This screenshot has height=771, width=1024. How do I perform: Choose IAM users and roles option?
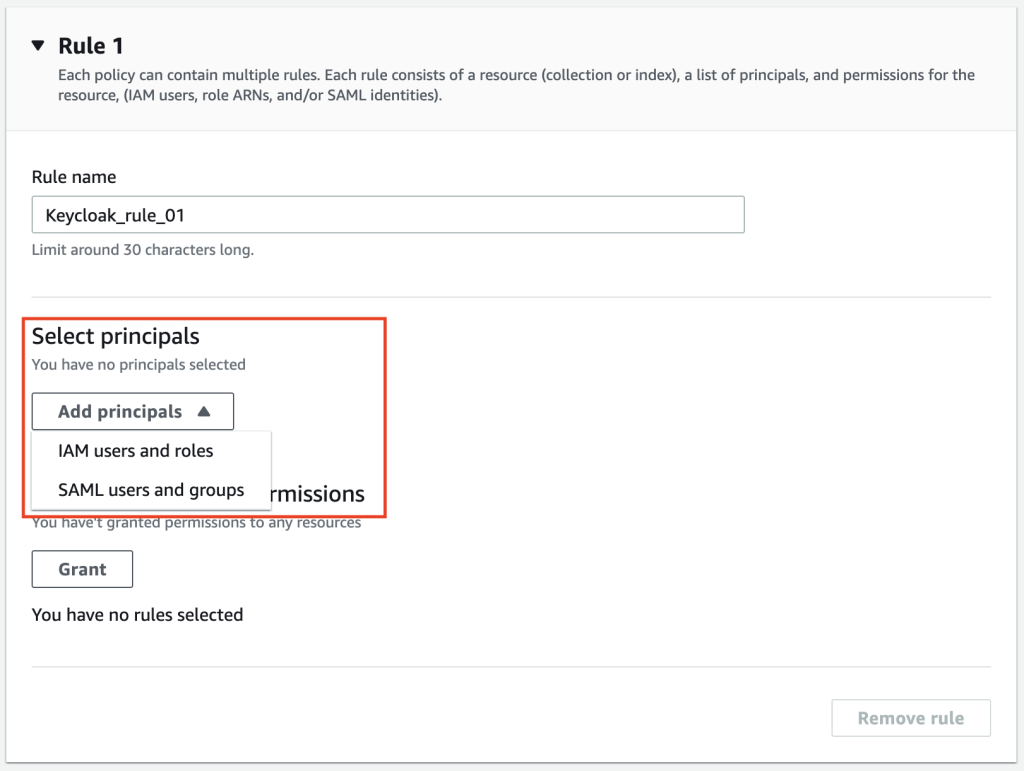click(x=136, y=450)
